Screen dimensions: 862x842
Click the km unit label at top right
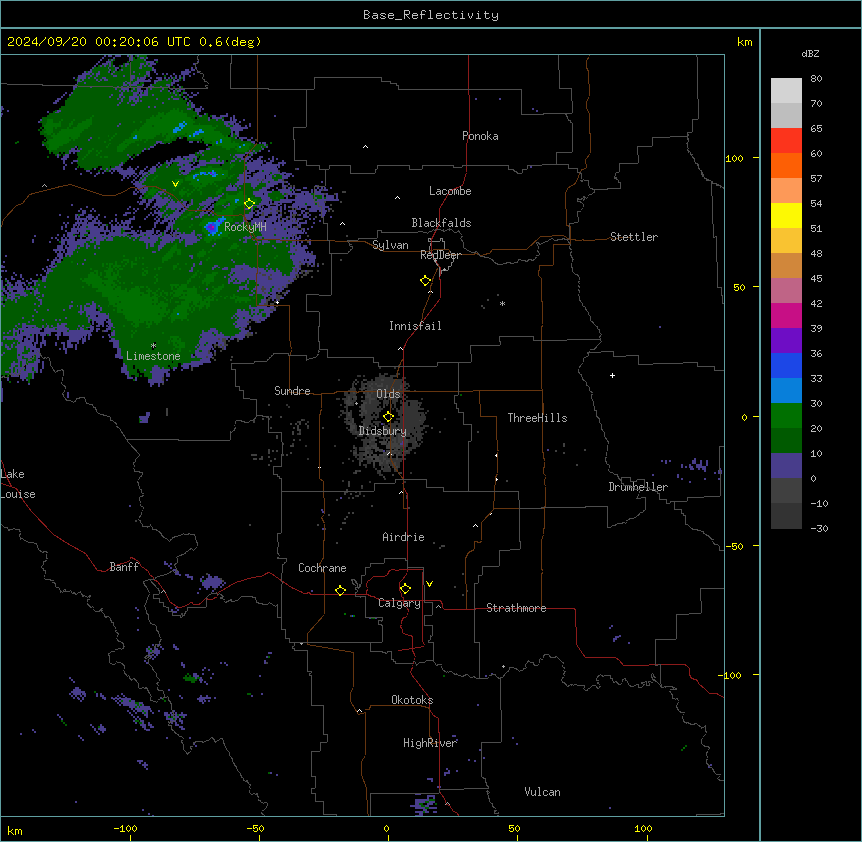(745, 42)
